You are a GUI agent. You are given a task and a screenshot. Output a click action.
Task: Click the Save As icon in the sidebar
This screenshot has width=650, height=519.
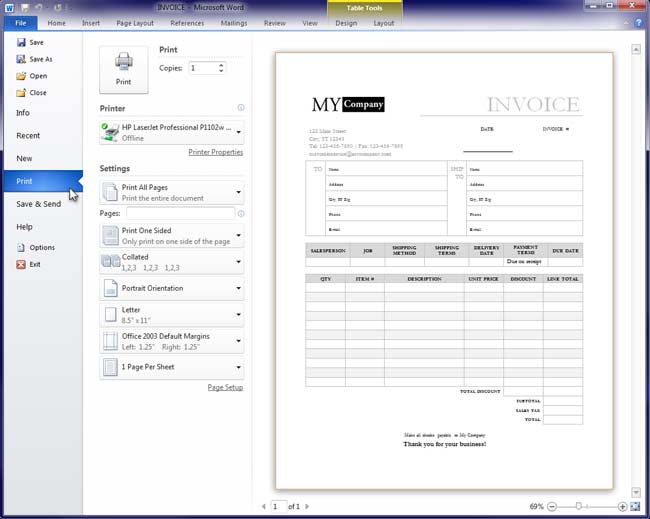click(21, 59)
